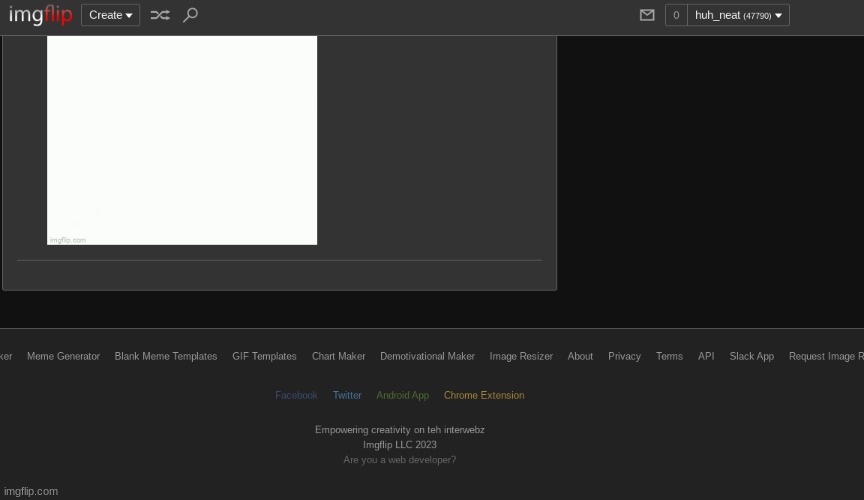Expand the Create dropdown menu

pos(110,15)
